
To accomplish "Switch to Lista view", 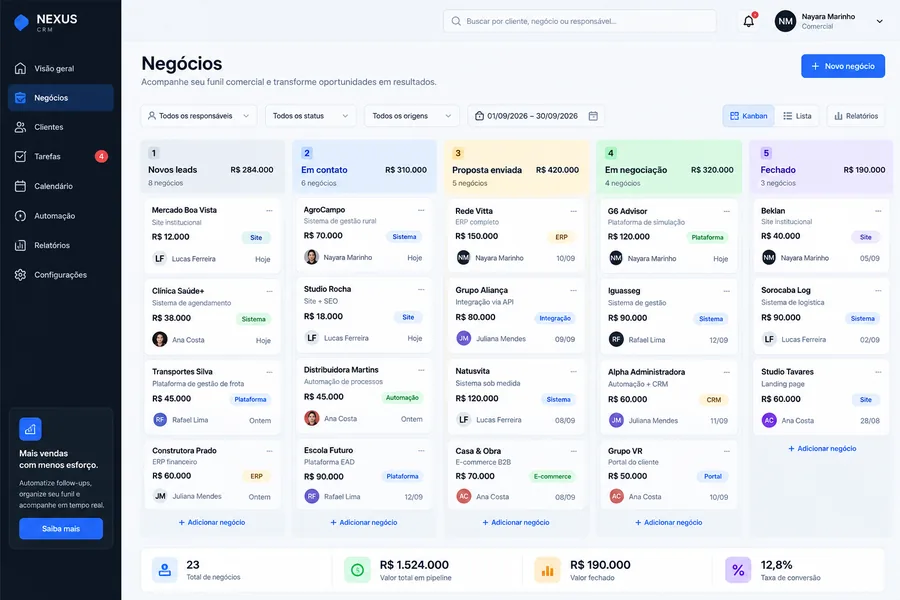I will (x=797, y=116).
